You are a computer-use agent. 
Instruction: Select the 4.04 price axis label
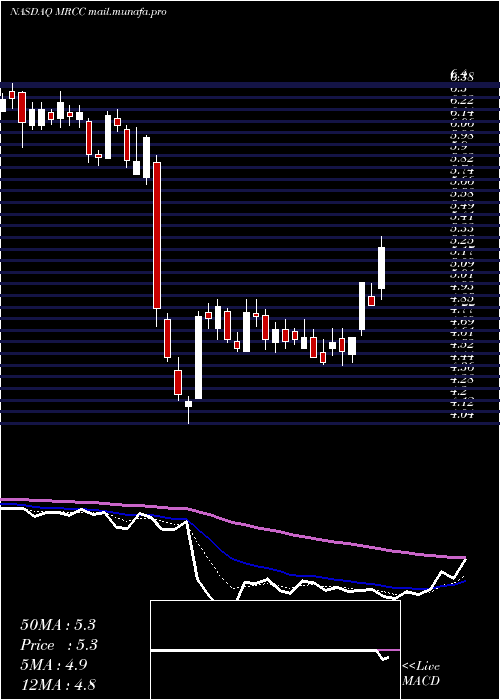point(462,415)
